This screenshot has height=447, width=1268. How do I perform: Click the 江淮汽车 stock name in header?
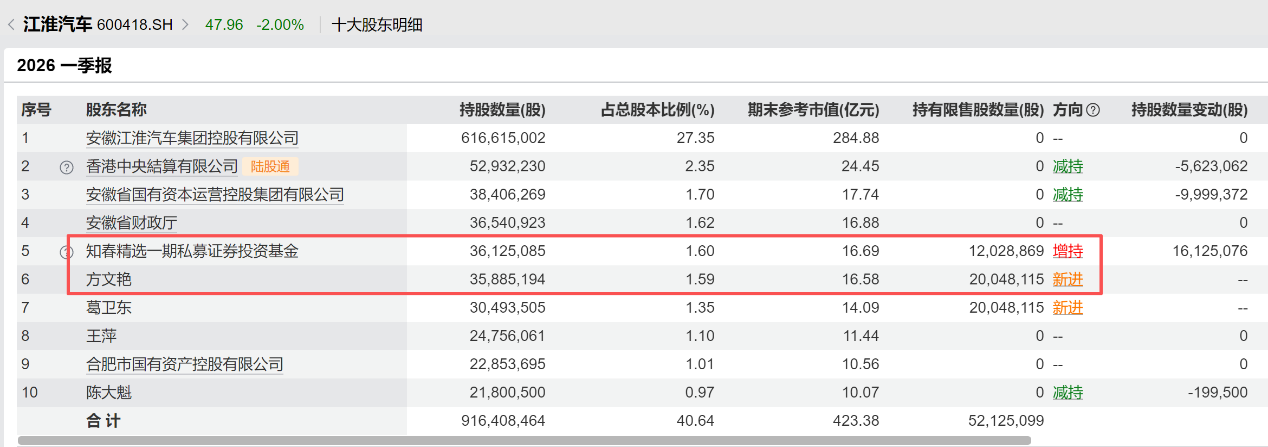(x=58, y=25)
